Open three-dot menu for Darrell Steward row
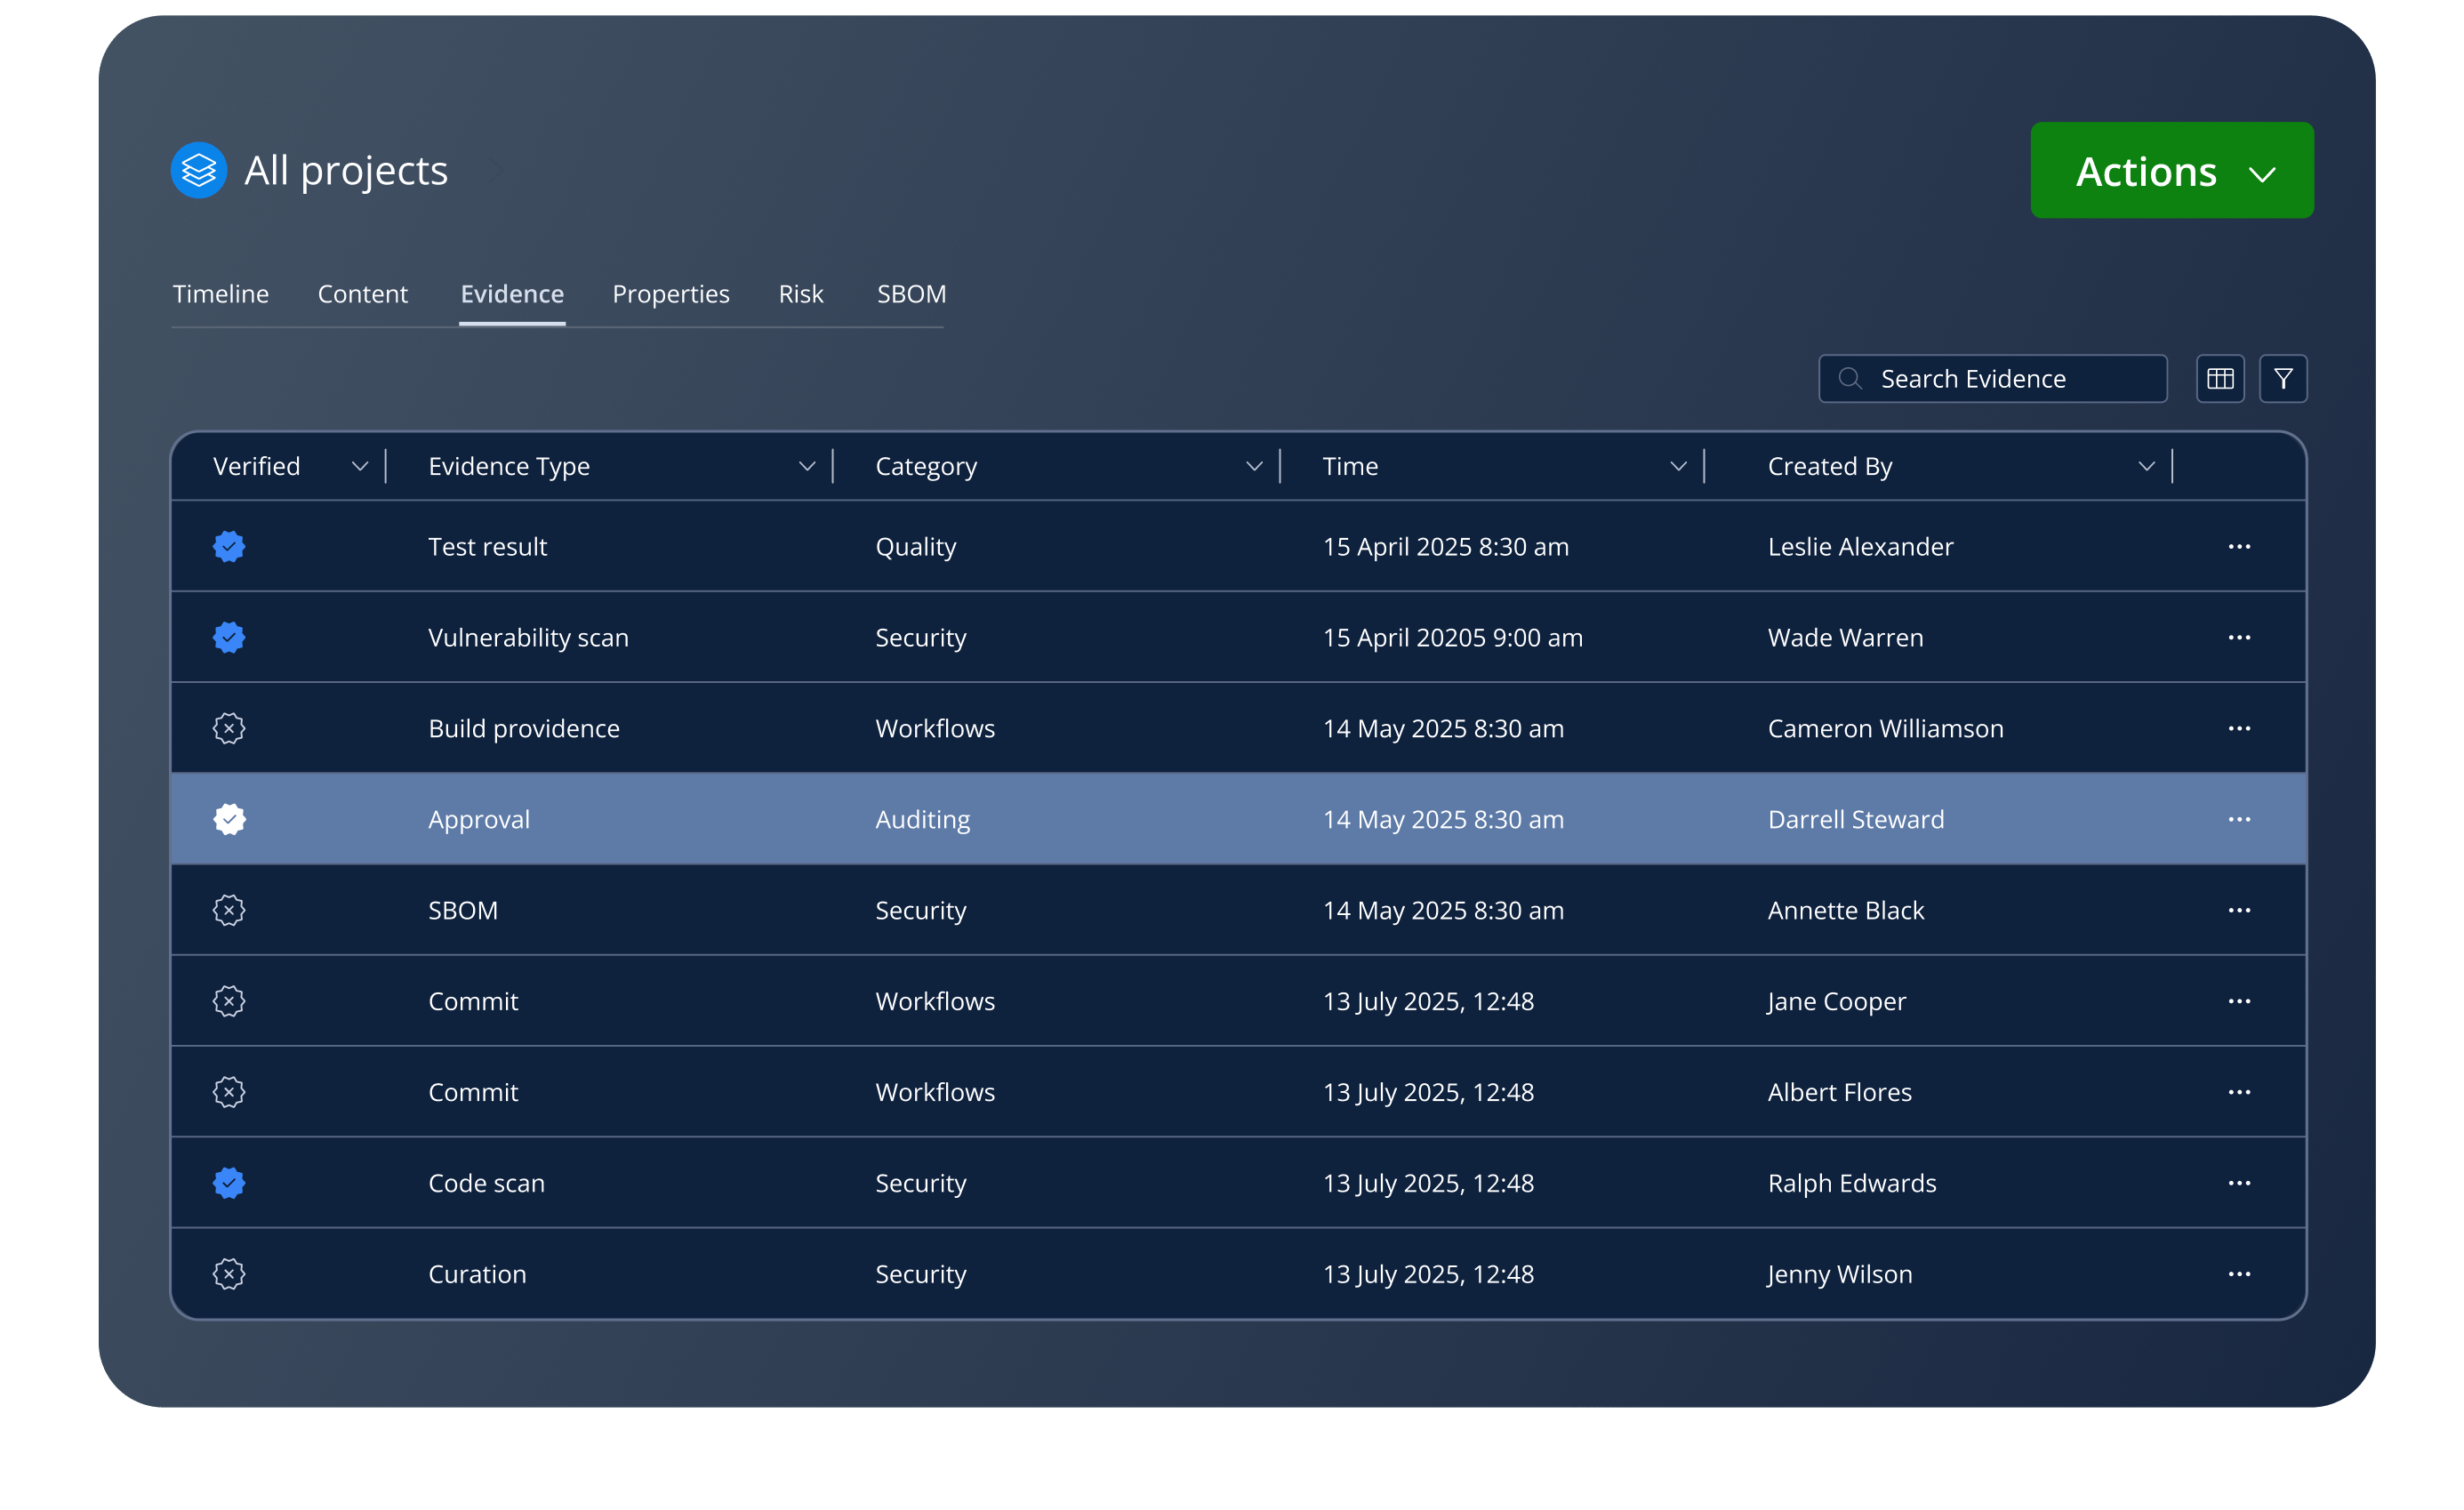Image resolution: width=2464 pixels, height=1510 pixels. click(2239, 820)
